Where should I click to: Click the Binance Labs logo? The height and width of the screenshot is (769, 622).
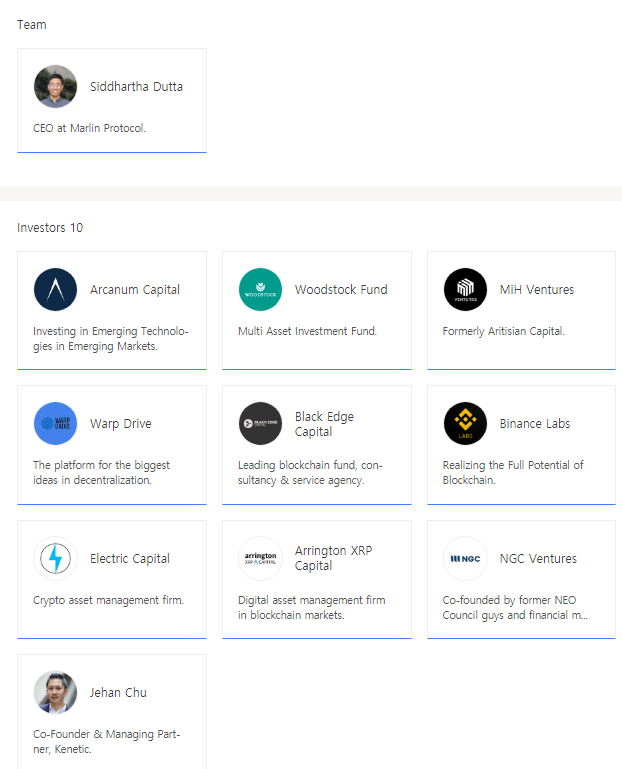click(x=466, y=423)
